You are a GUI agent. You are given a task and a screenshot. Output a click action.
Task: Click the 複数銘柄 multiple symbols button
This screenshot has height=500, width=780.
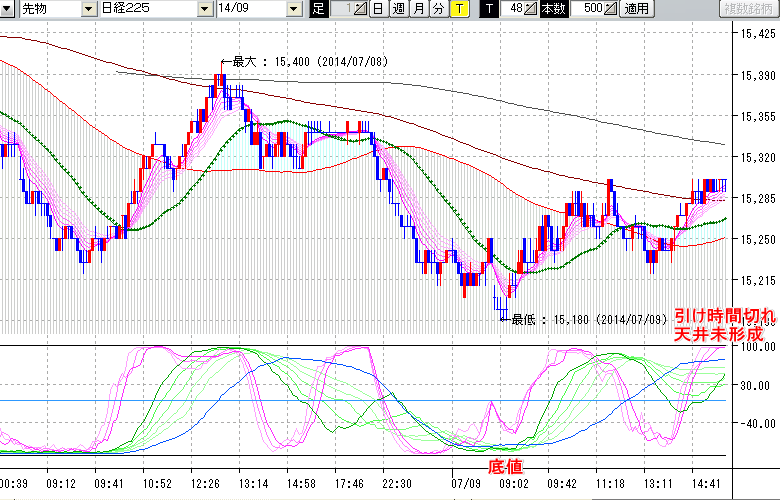coord(750,9)
